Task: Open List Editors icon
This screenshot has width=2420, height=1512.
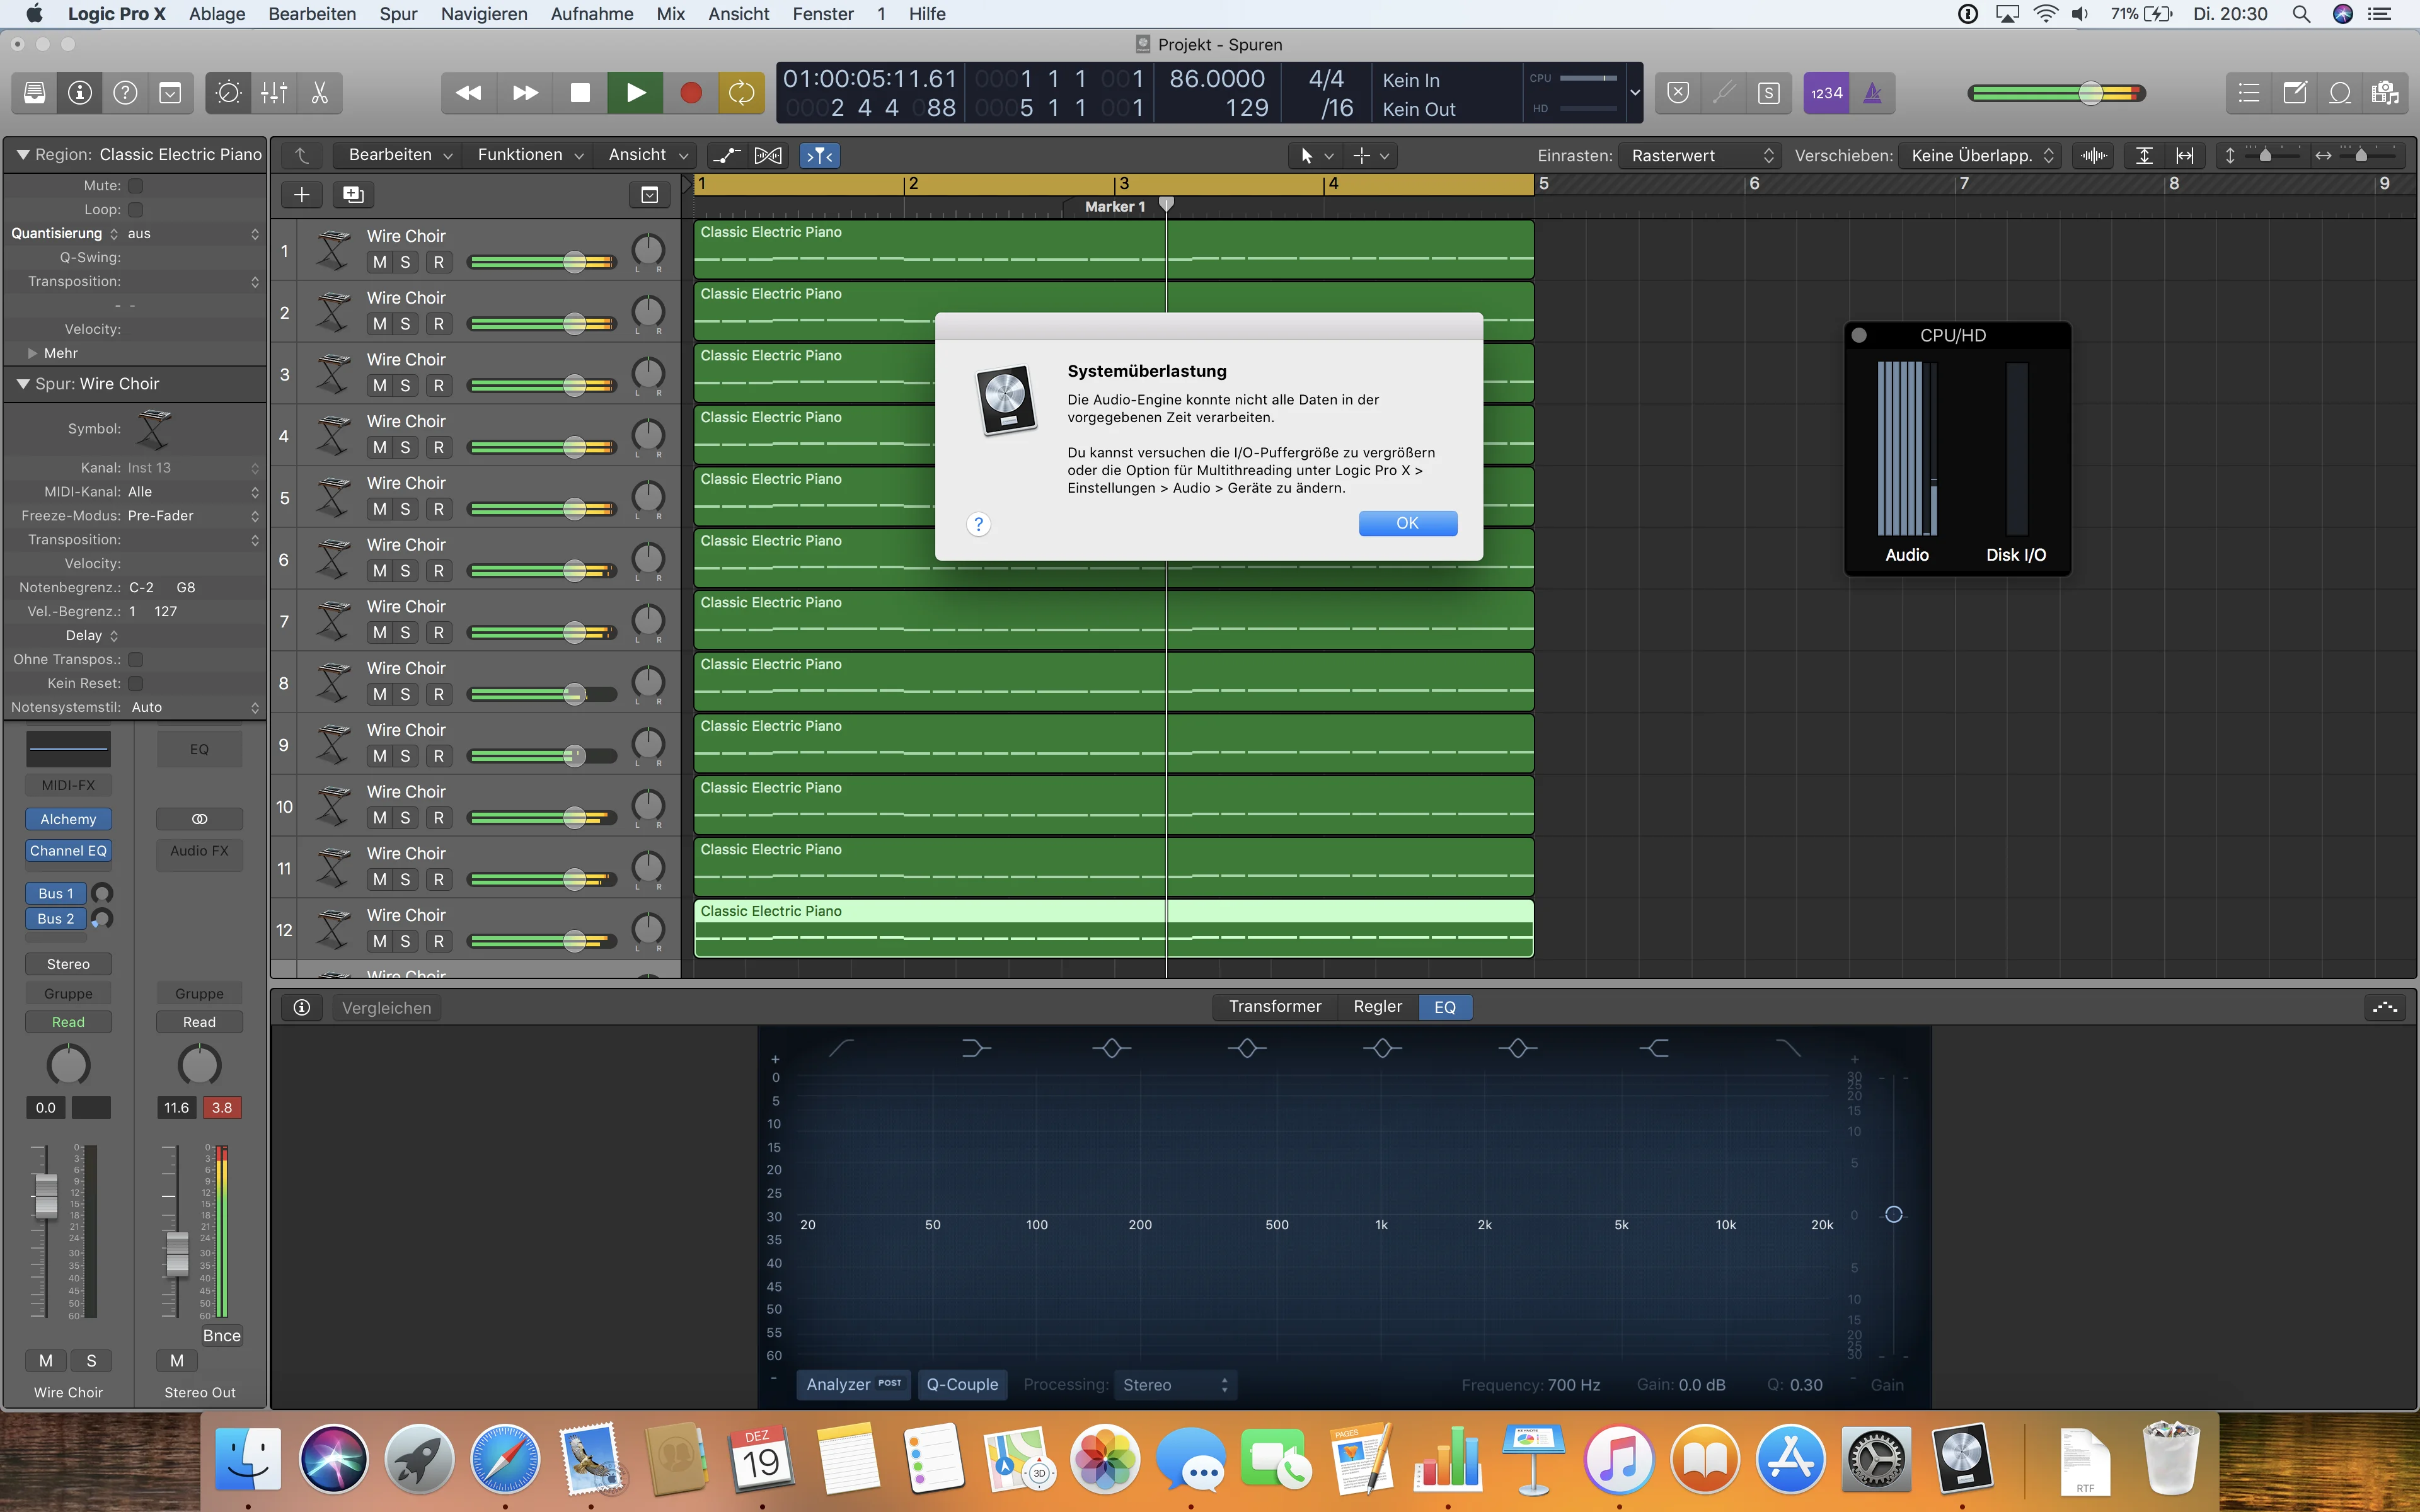Action: (x=2249, y=93)
